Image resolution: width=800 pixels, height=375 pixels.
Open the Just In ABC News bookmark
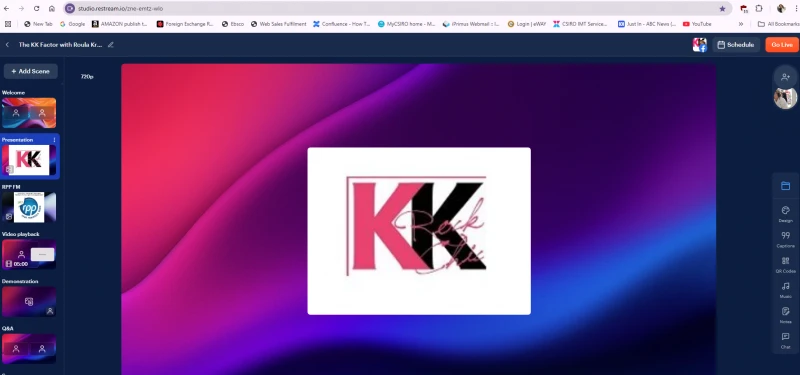pyautogui.click(x=647, y=24)
